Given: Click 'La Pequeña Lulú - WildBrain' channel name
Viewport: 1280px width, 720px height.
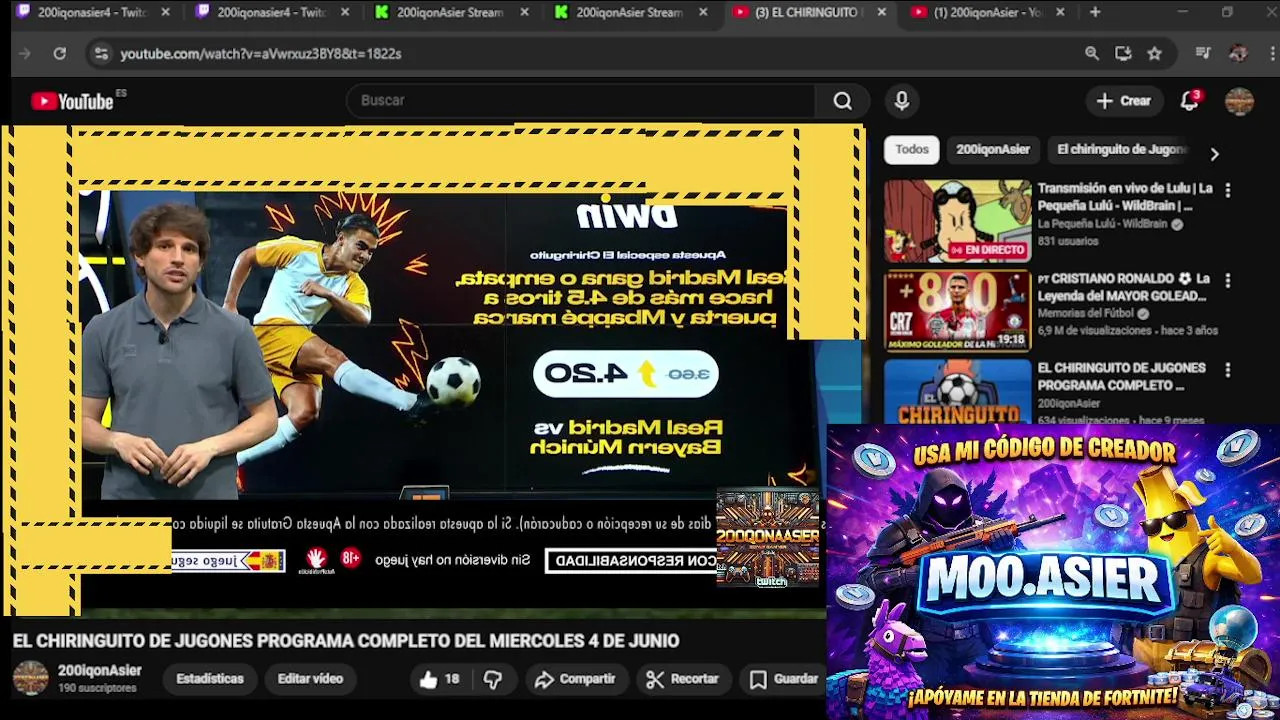Looking at the screenshot, I should click(x=1102, y=224).
